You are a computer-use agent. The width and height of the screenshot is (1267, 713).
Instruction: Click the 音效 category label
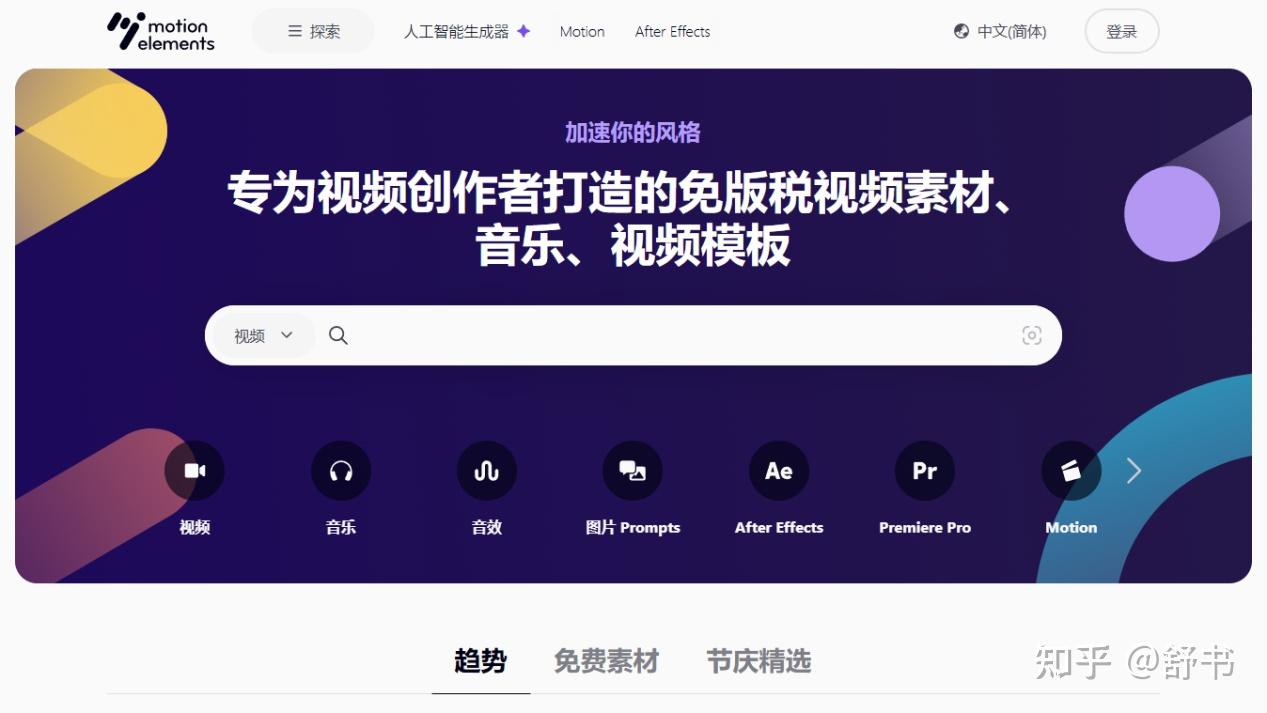point(487,528)
